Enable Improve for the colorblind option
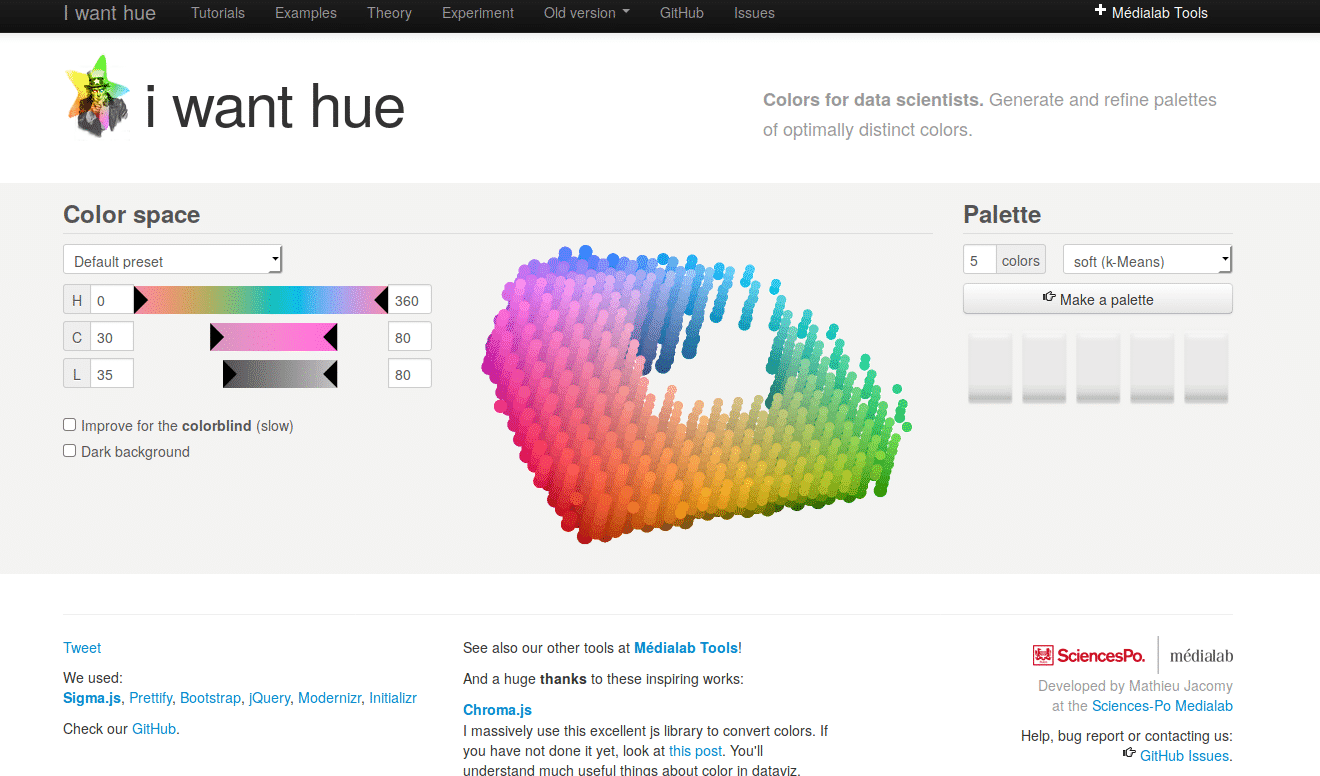Screen dimensions: 1320x776 tap(70, 425)
